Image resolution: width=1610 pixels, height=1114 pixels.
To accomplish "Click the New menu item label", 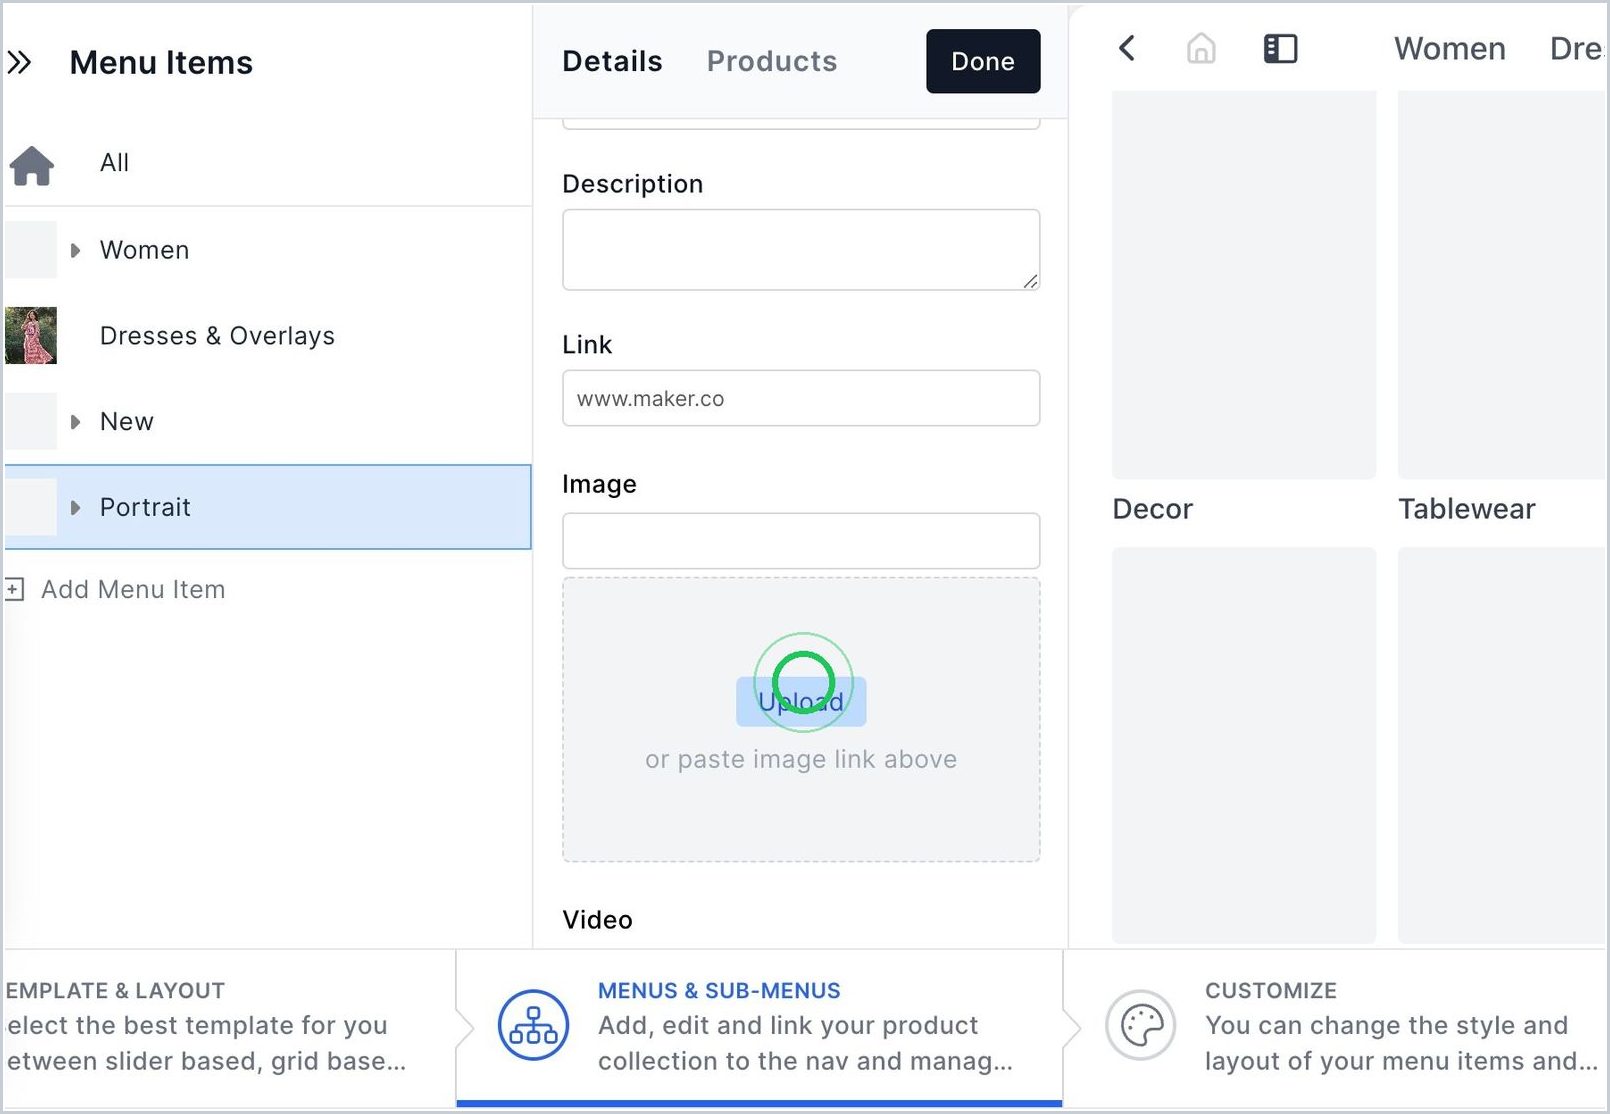I will [127, 422].
